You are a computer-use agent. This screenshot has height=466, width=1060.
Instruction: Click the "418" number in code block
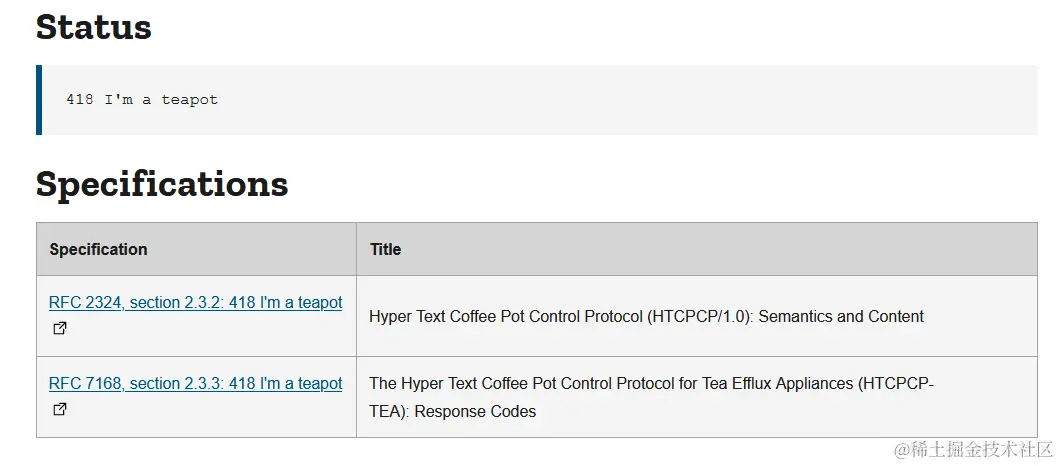click(x=80, y=100)
